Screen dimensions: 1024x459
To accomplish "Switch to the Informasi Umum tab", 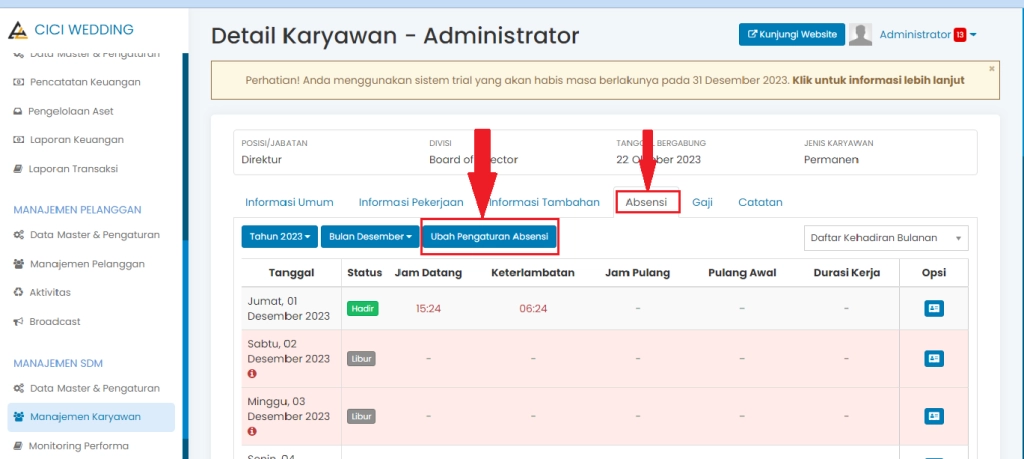I will 289,202.
